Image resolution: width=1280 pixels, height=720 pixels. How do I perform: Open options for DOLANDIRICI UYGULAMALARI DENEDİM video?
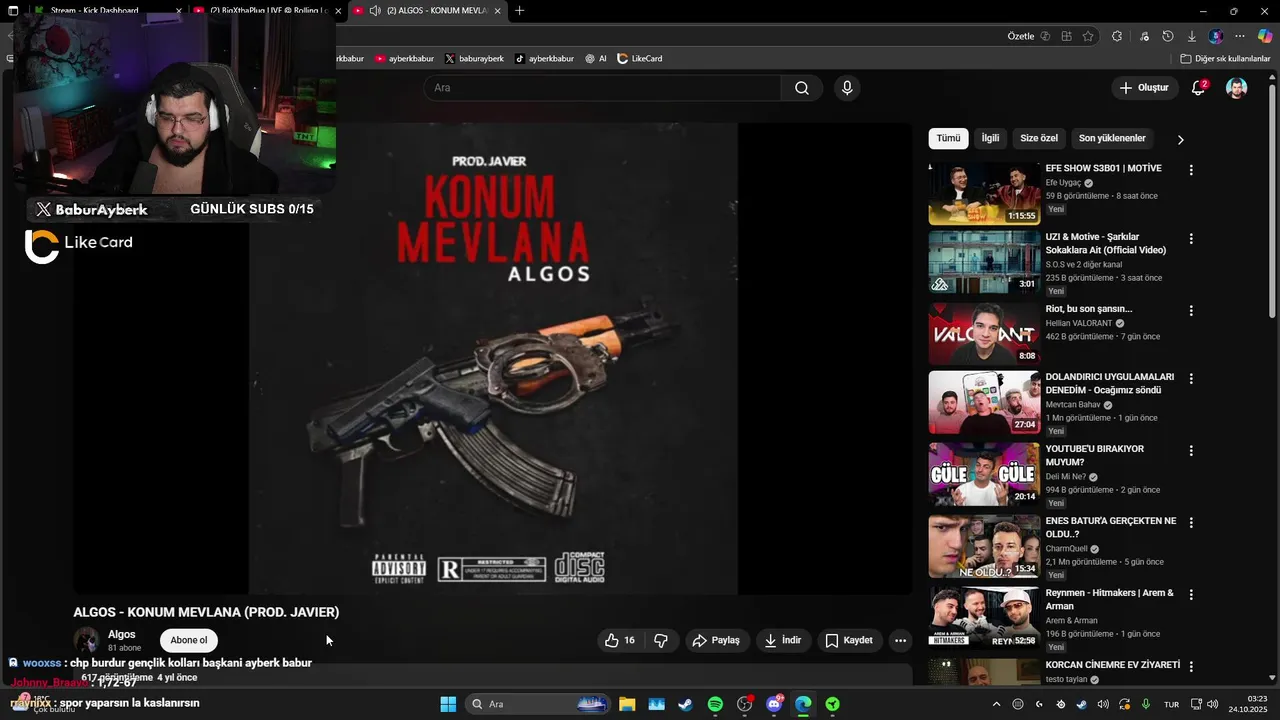(1190, 379)
